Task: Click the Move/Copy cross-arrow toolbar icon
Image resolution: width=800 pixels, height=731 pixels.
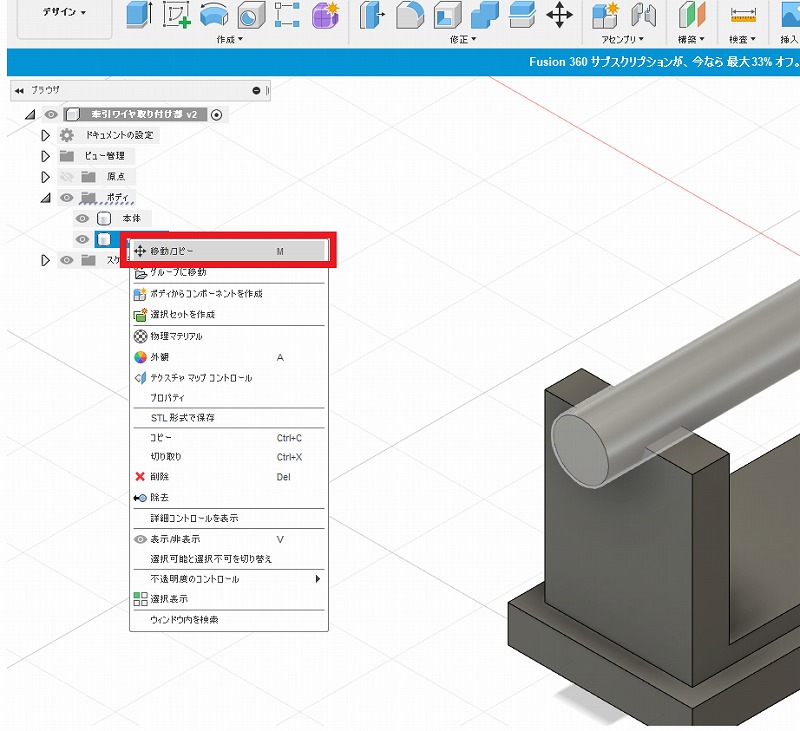Action: [x=559, y=14]
